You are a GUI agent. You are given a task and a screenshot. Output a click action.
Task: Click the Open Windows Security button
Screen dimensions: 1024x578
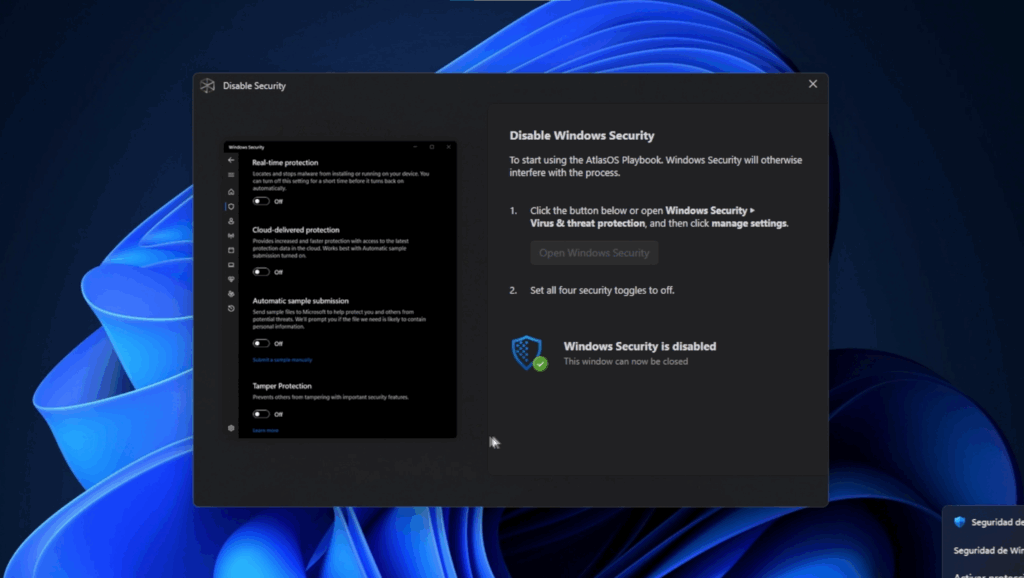[594, 252]
